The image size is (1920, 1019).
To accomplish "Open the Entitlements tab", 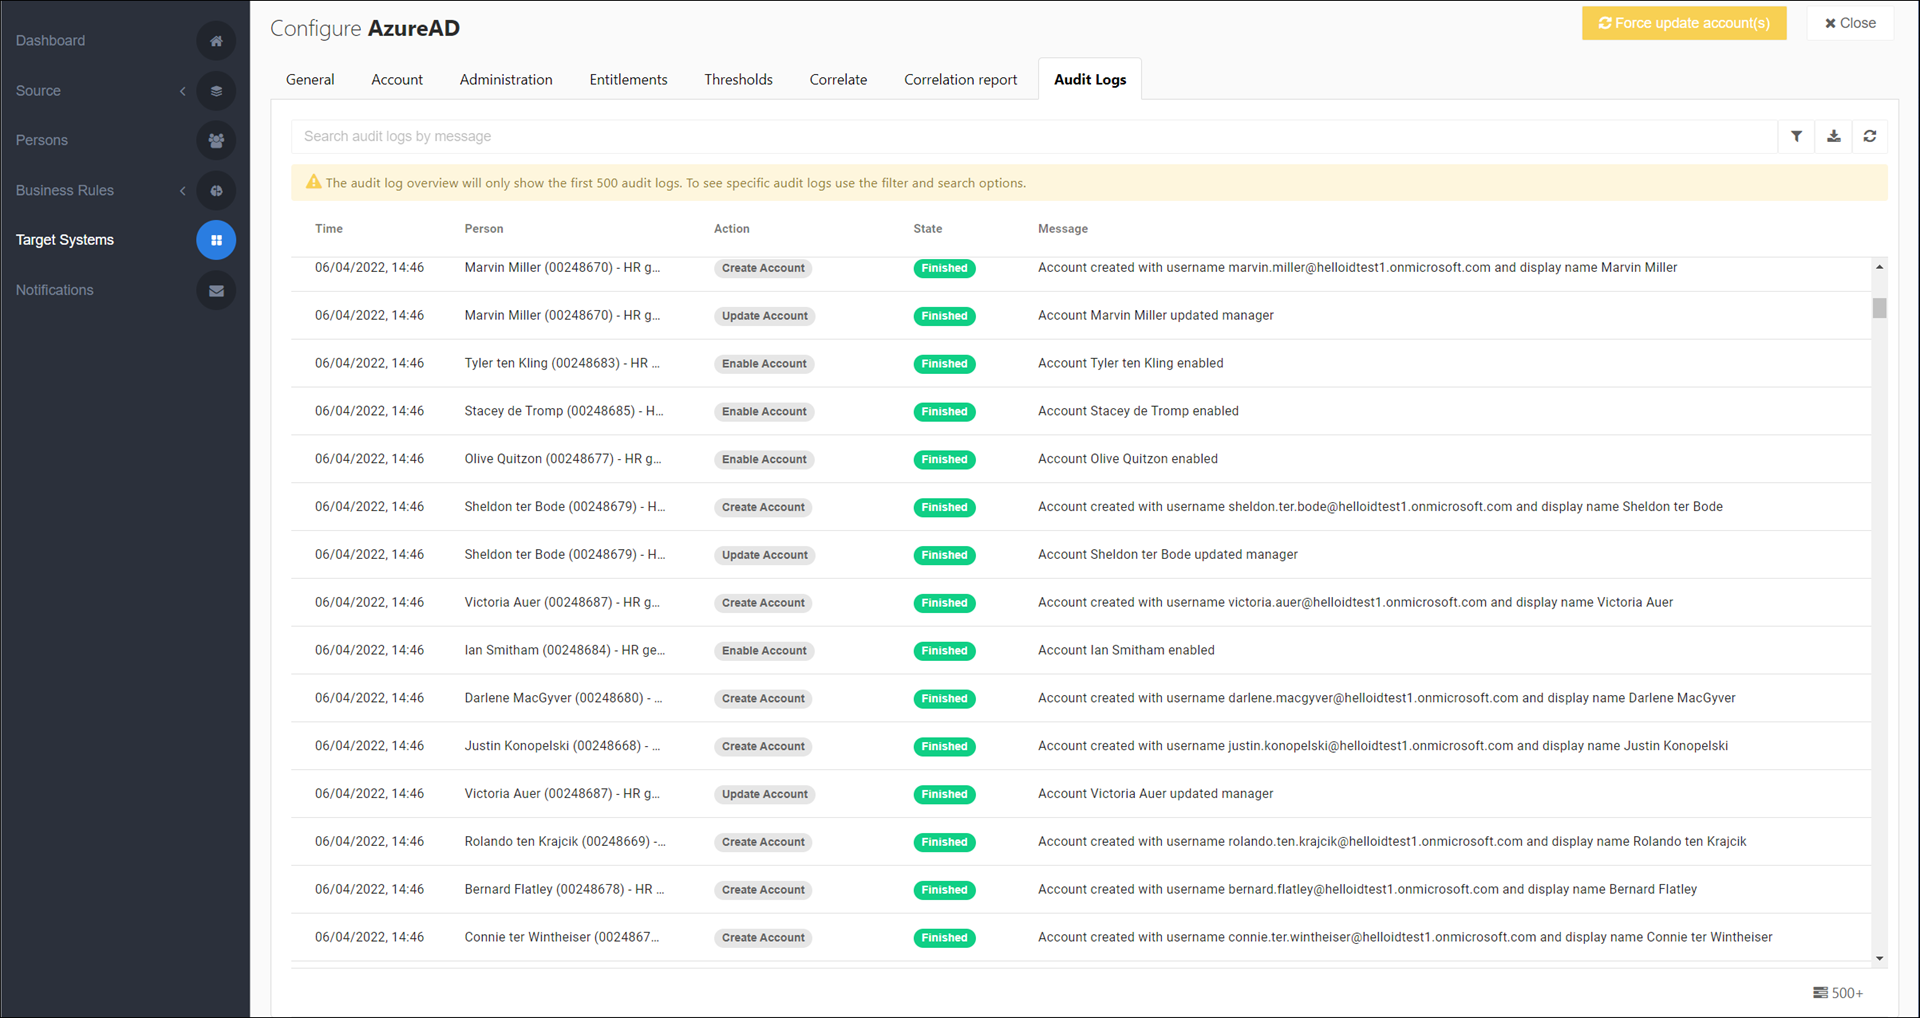I will [628, 80].
